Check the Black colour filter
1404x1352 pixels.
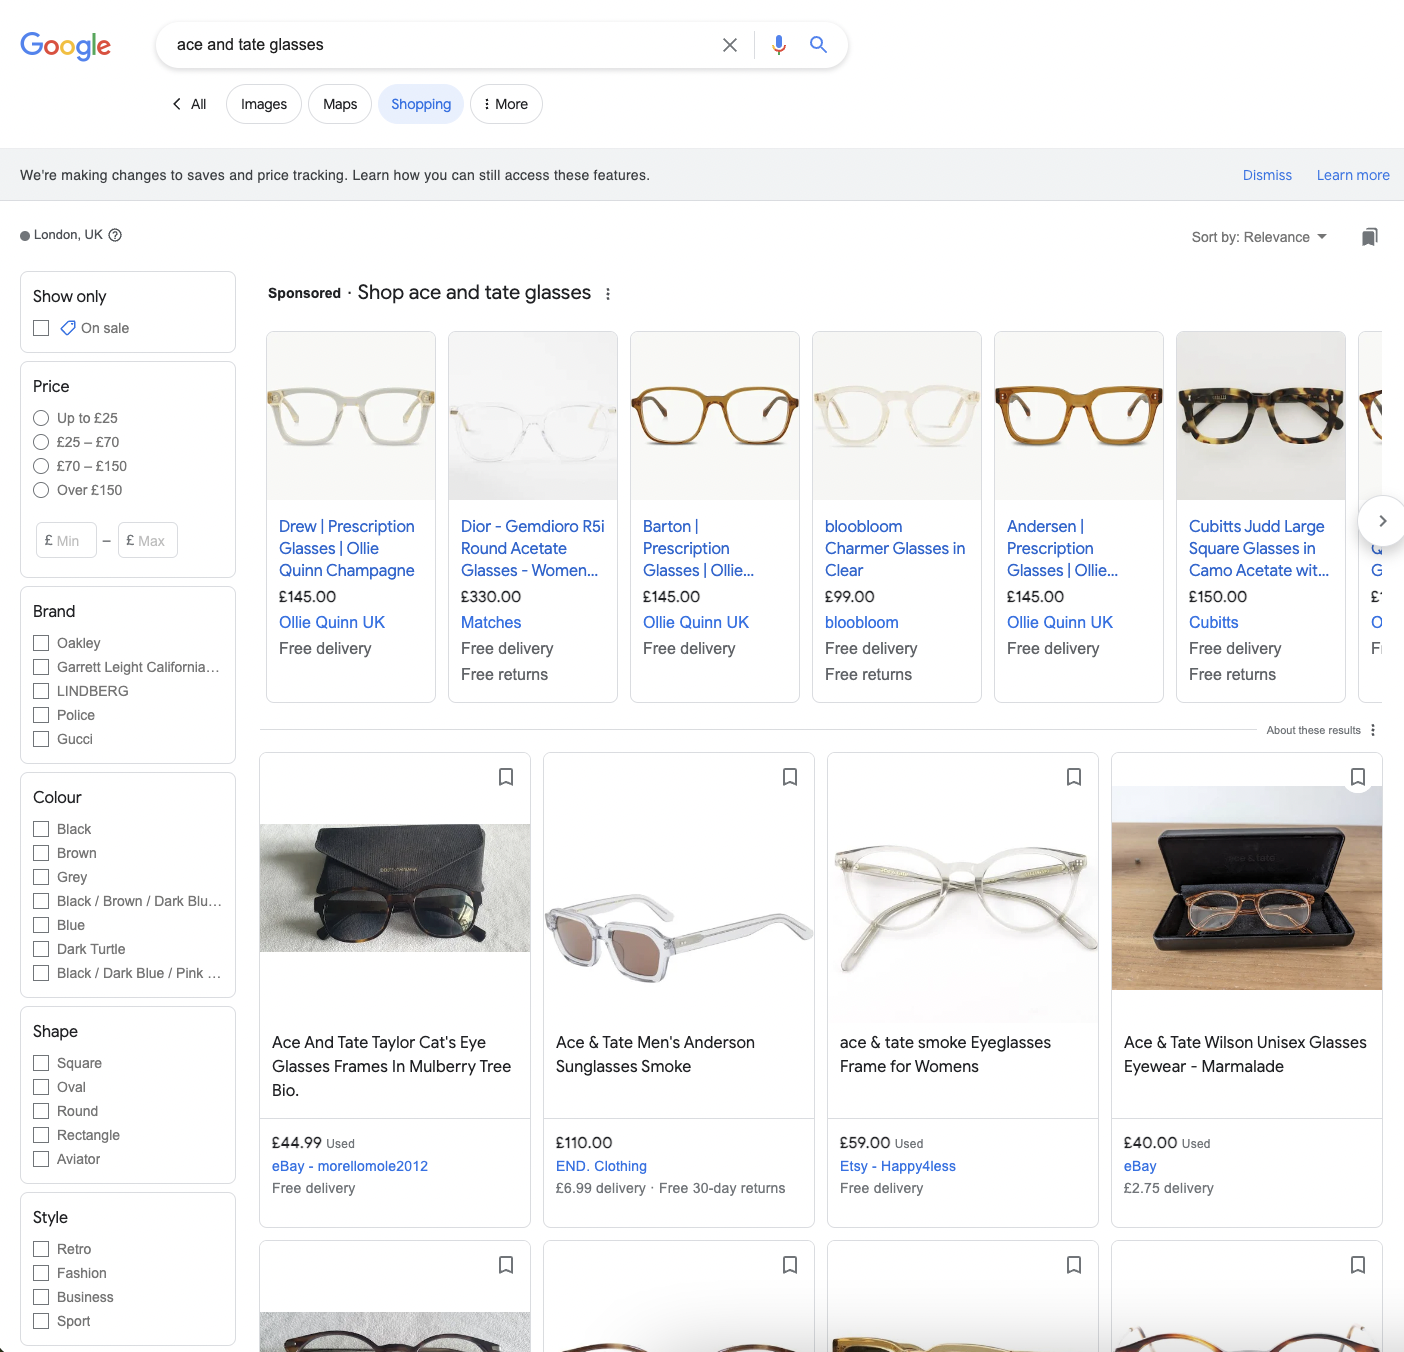pyautogui.click(x=41, y=829)
